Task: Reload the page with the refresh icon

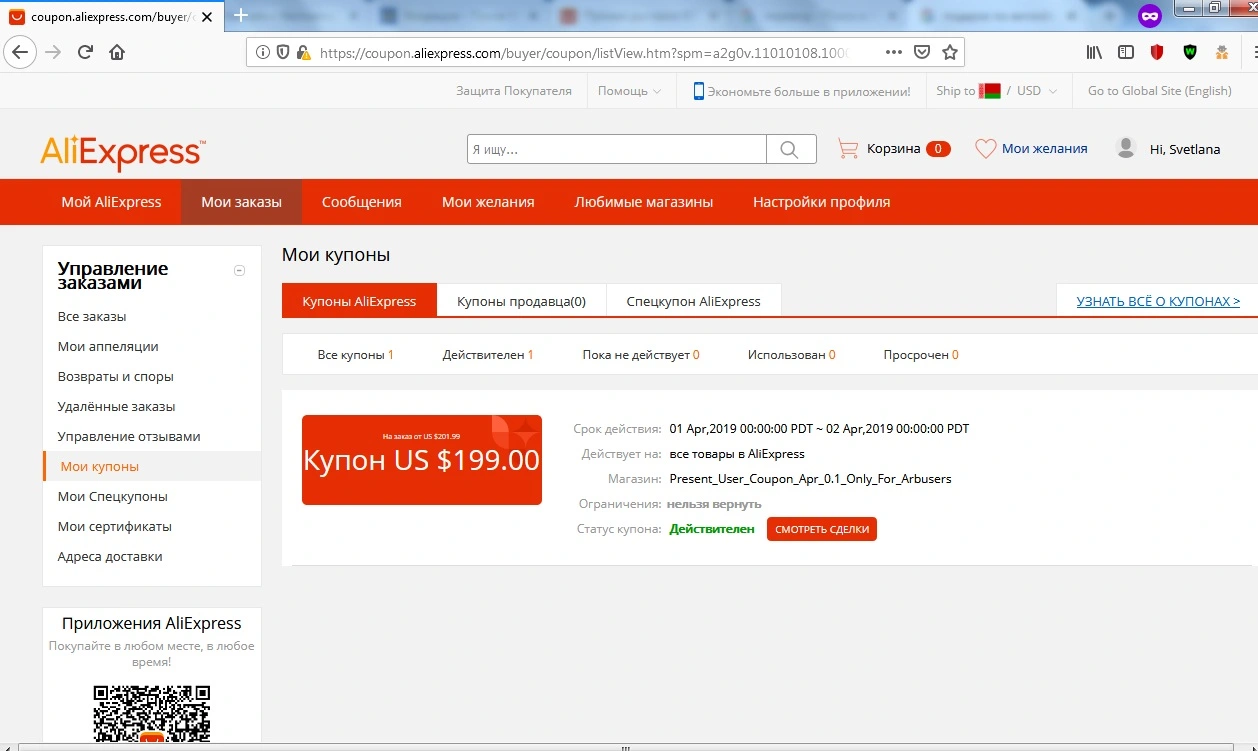Action: [x=85, y=53]
